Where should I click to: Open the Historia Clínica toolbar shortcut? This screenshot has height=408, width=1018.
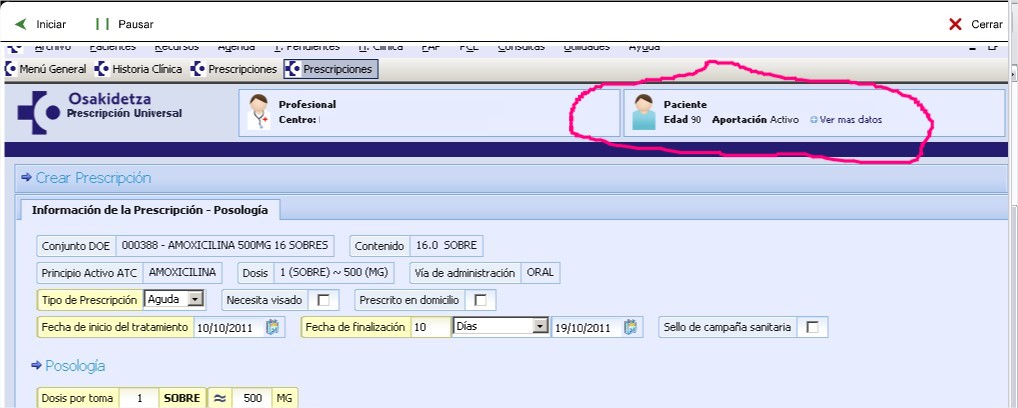(x=103, y=69)
